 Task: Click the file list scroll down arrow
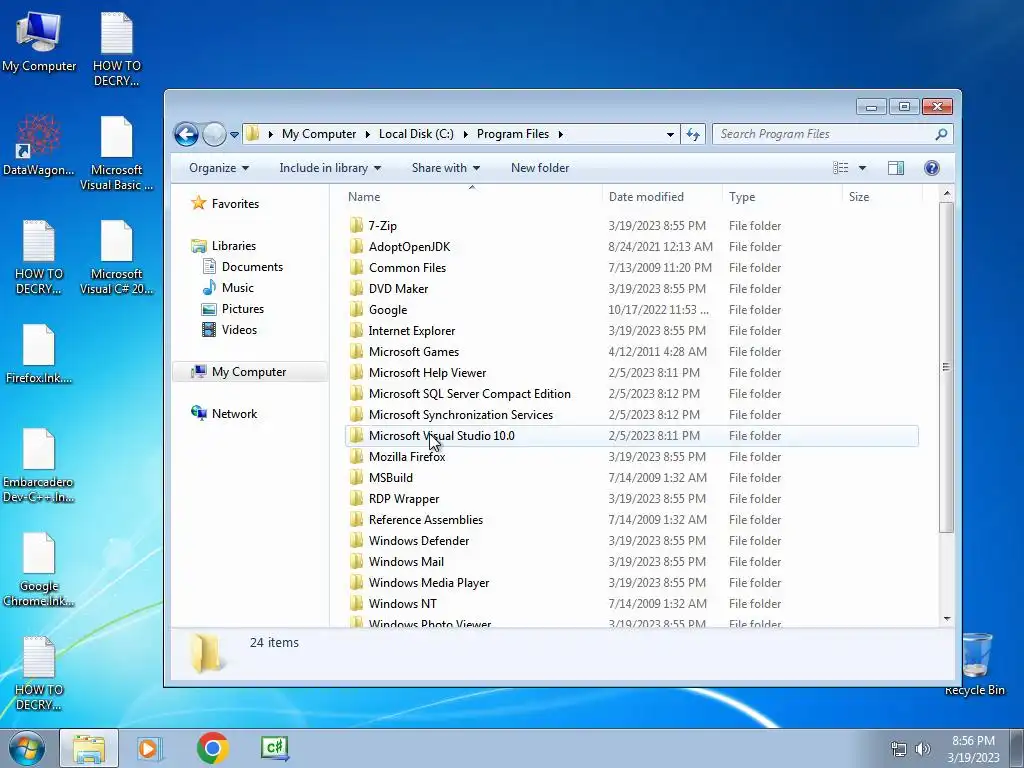coord(947,618)
